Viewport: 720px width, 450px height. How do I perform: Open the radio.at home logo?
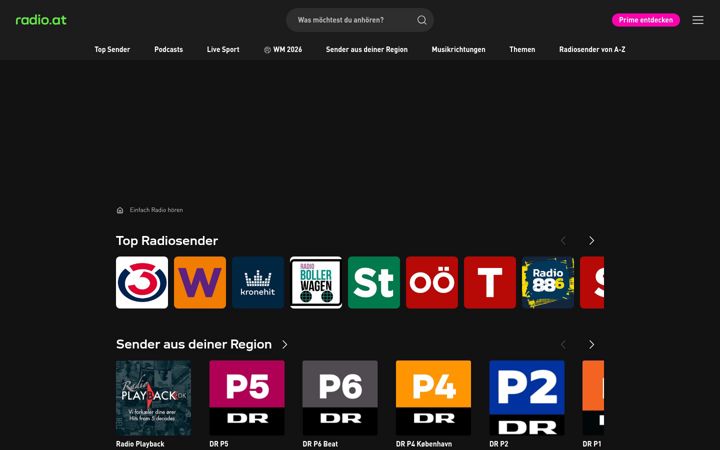41,20
